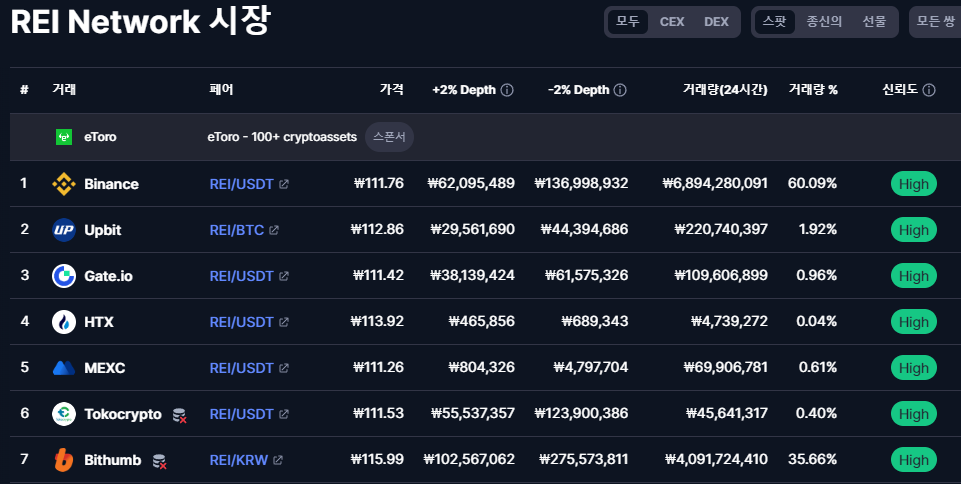Click the warning icon next to Tokocrypto

click(180, 415)
